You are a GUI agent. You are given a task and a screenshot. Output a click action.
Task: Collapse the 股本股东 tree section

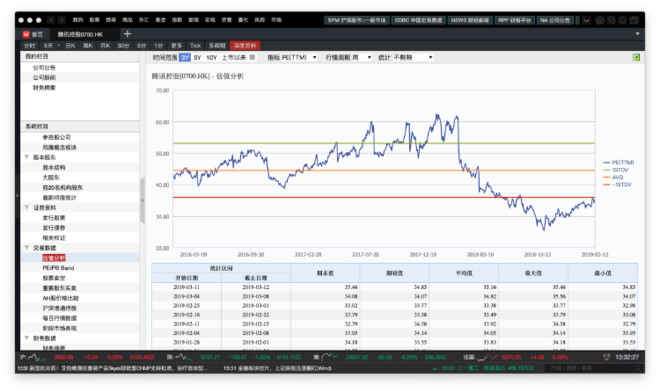(27, 157)
